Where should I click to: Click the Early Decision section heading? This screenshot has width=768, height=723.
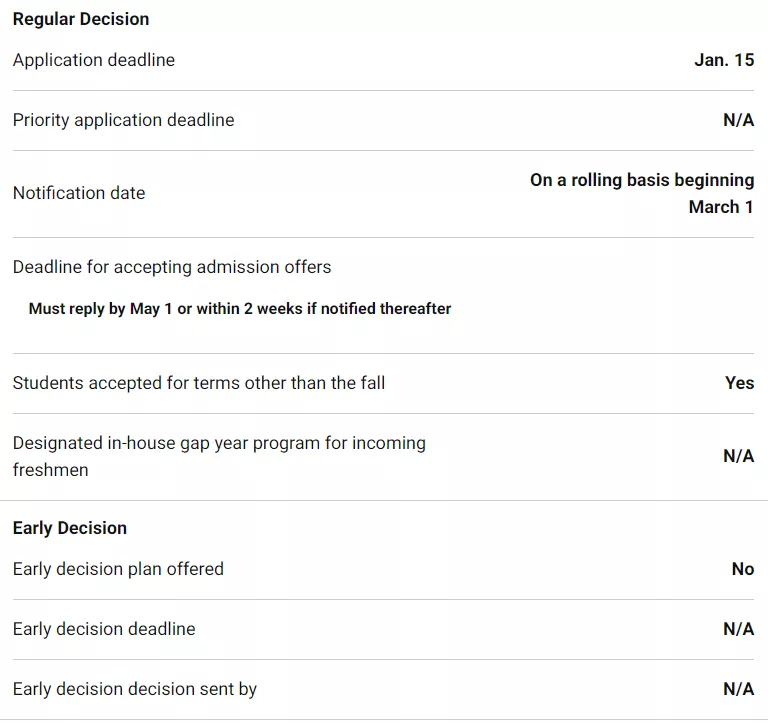pos(70,528)
